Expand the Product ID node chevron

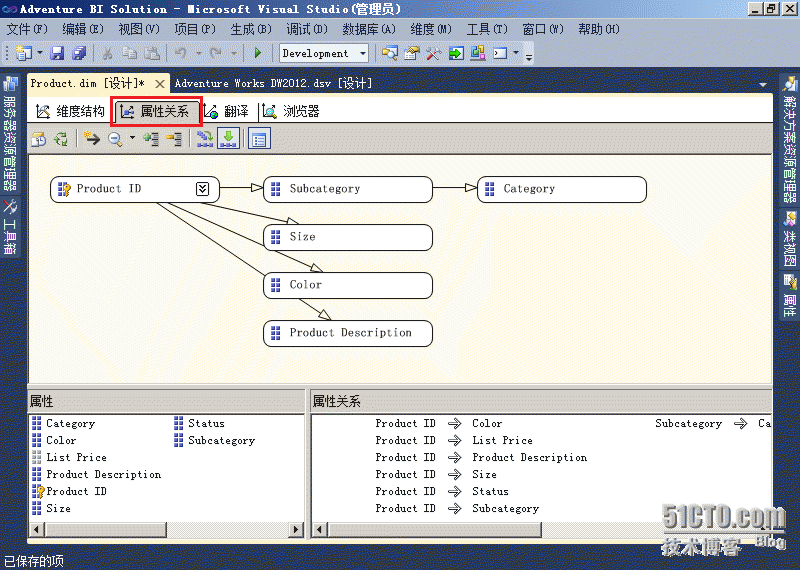203,189
